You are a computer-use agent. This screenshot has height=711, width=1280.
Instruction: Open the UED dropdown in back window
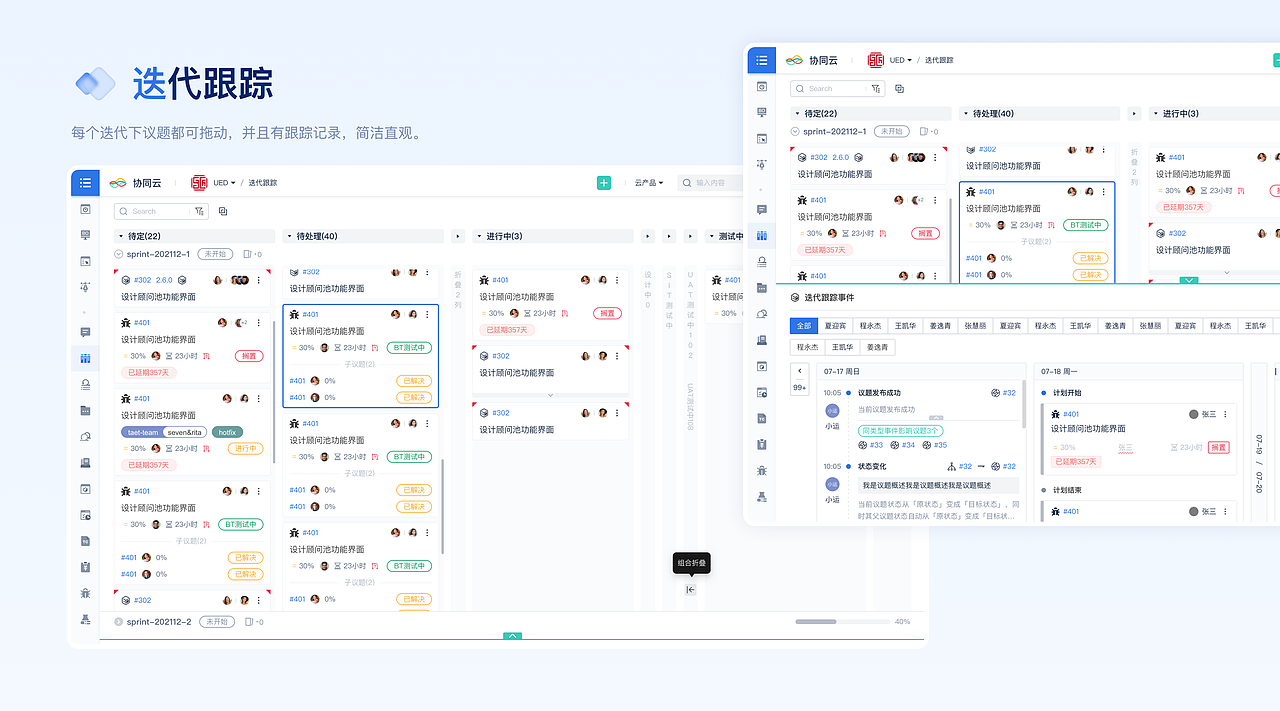224,183
